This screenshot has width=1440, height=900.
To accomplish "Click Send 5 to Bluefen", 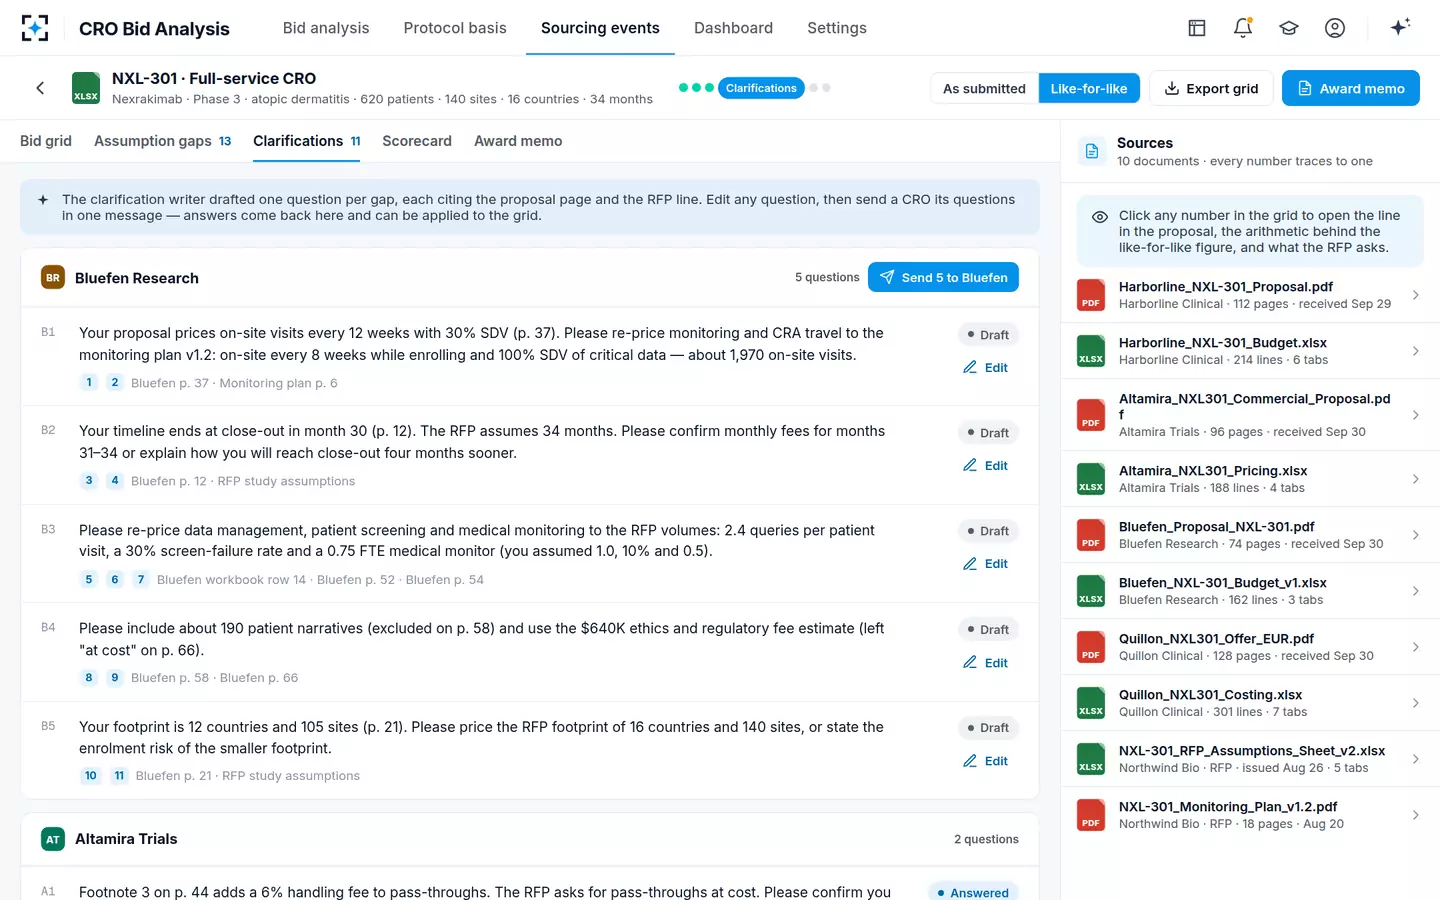I will tap(943, 277).
